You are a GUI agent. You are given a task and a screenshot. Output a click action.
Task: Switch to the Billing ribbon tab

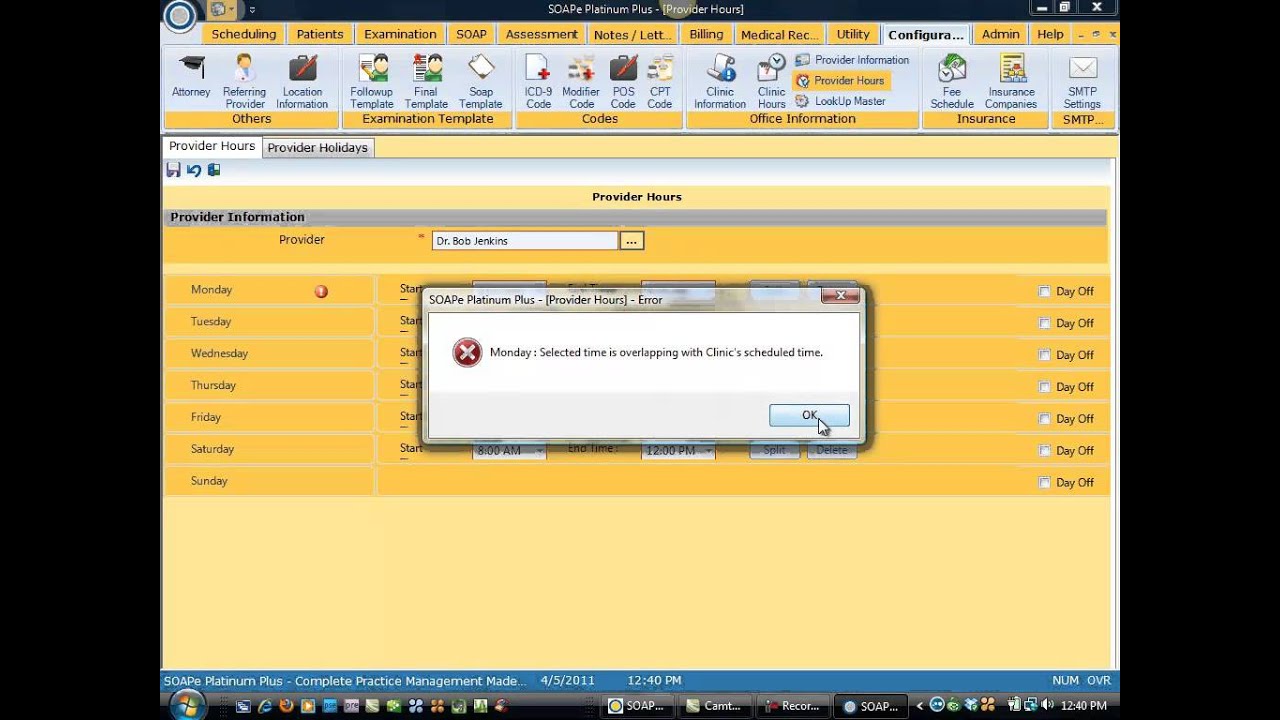click(x=706, y=34)
